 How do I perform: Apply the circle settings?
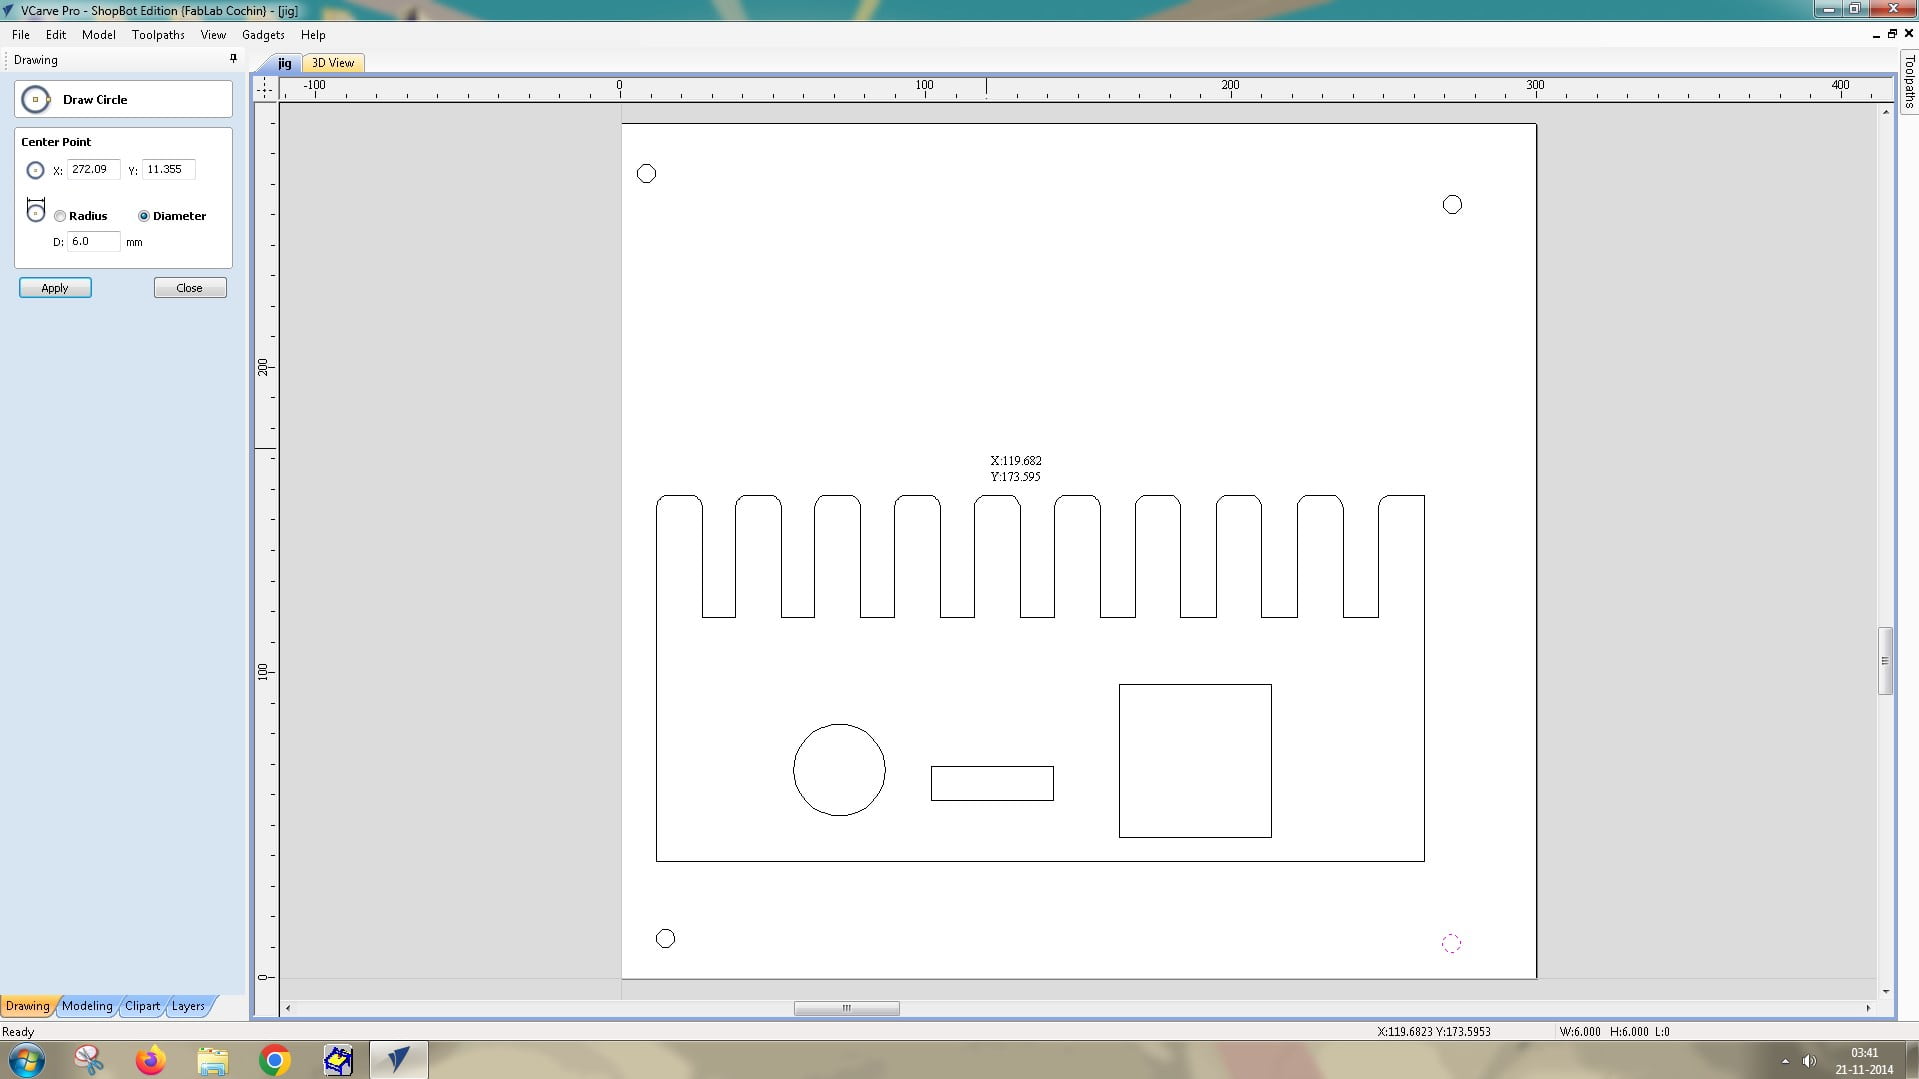pos(55,288)
